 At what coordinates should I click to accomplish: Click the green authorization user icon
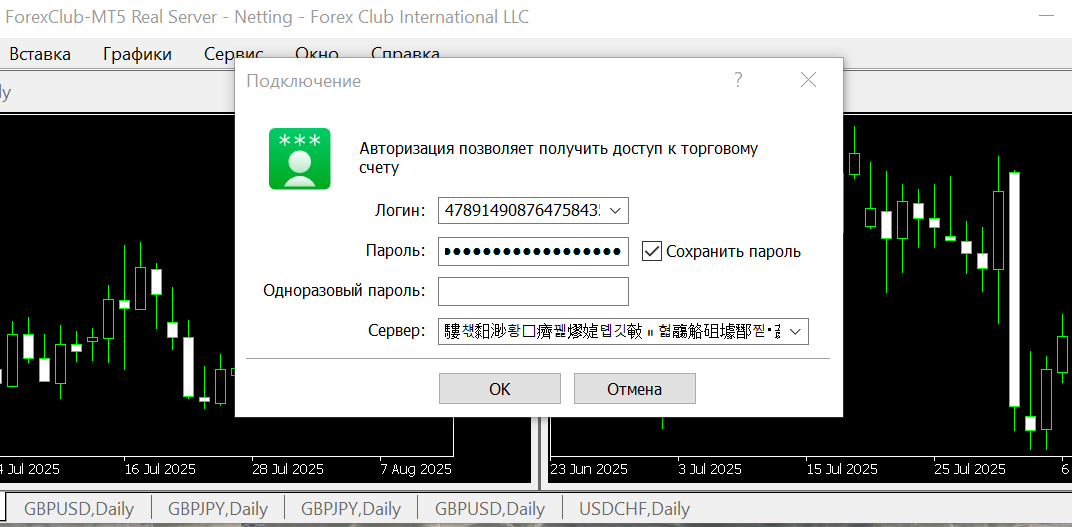point(299,159)
